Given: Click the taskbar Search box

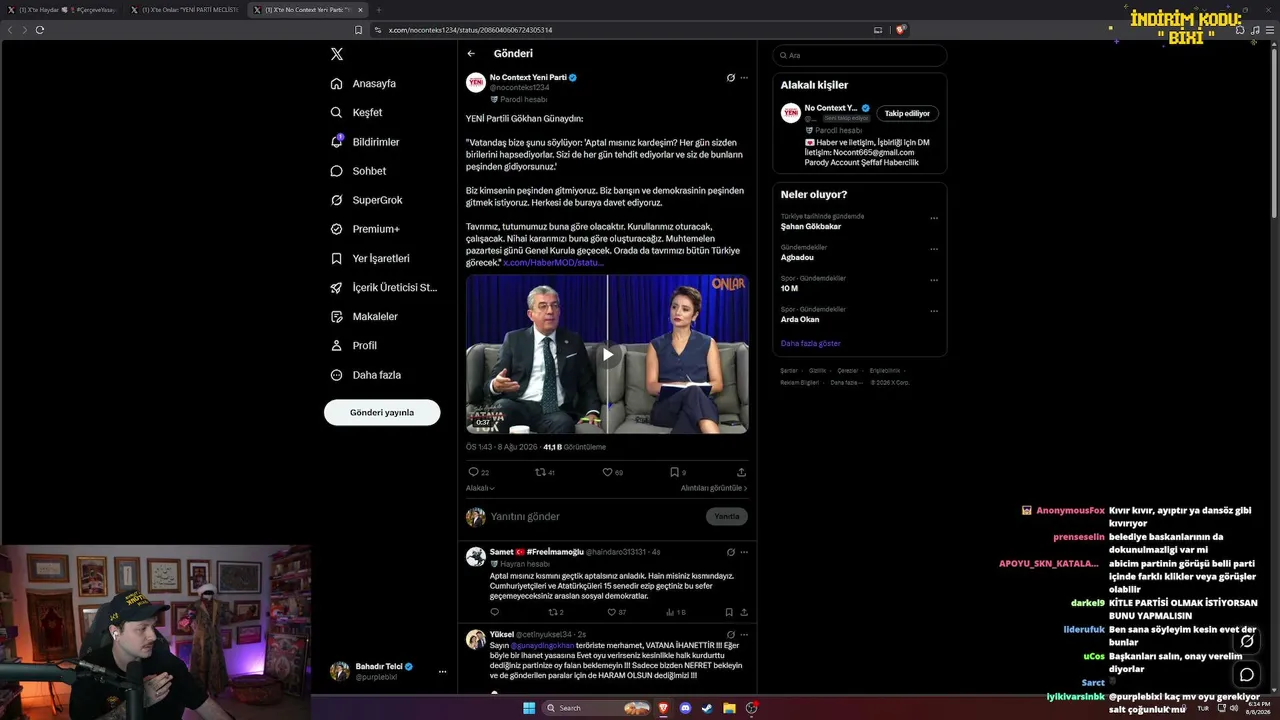Looking at the screenshot, I should pyautogui.click(x=597, y=708).
